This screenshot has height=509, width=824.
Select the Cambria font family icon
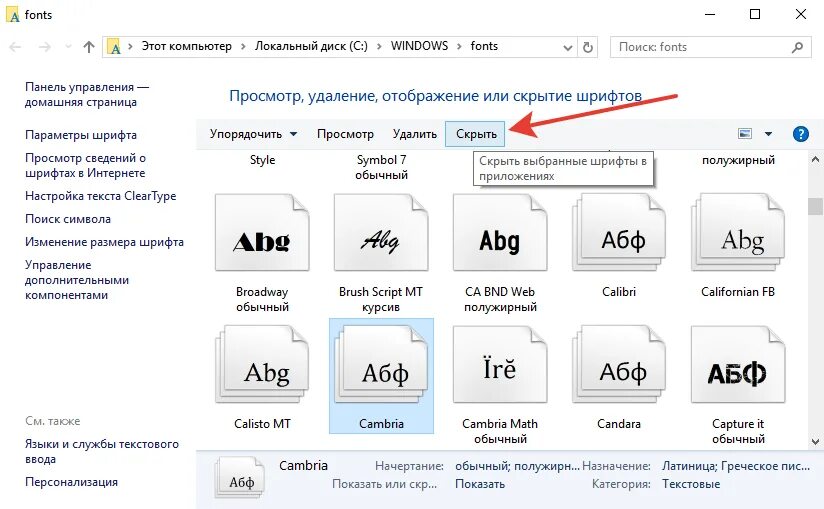[x=381, y=364]
